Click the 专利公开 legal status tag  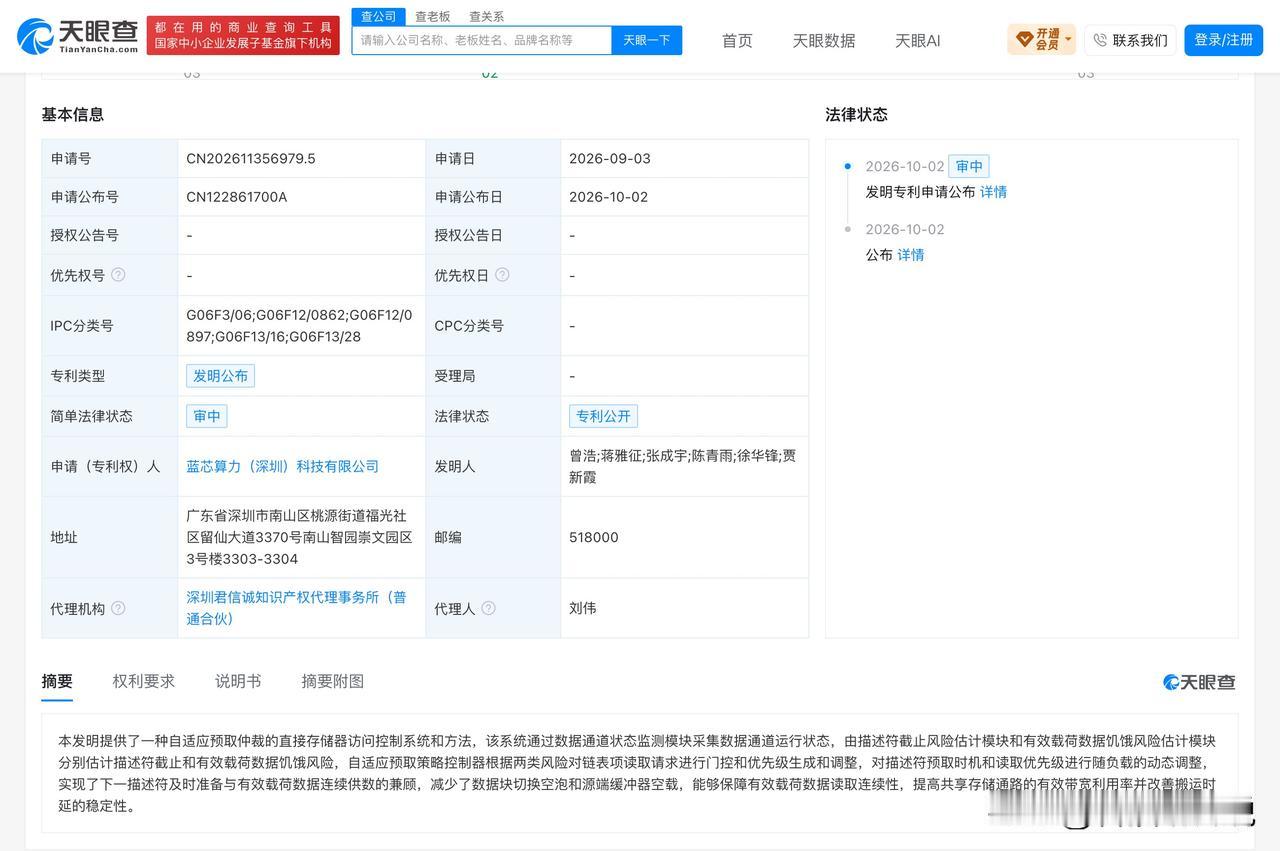point(603,416)
